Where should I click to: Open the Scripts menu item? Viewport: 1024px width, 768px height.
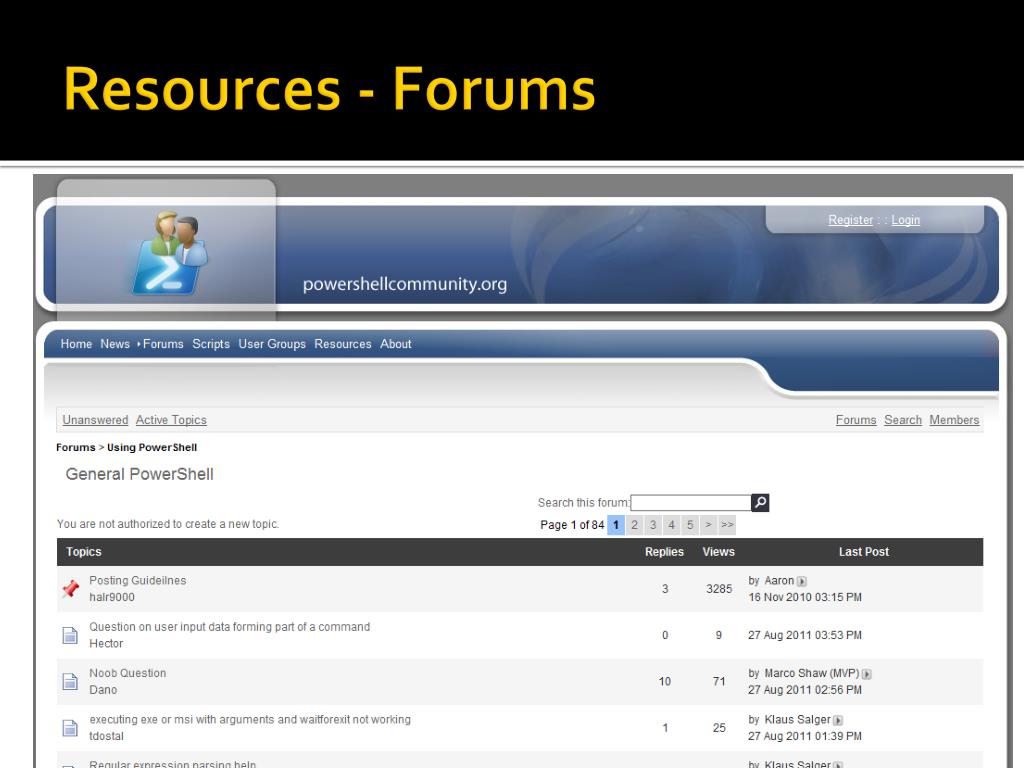(211, 344)
